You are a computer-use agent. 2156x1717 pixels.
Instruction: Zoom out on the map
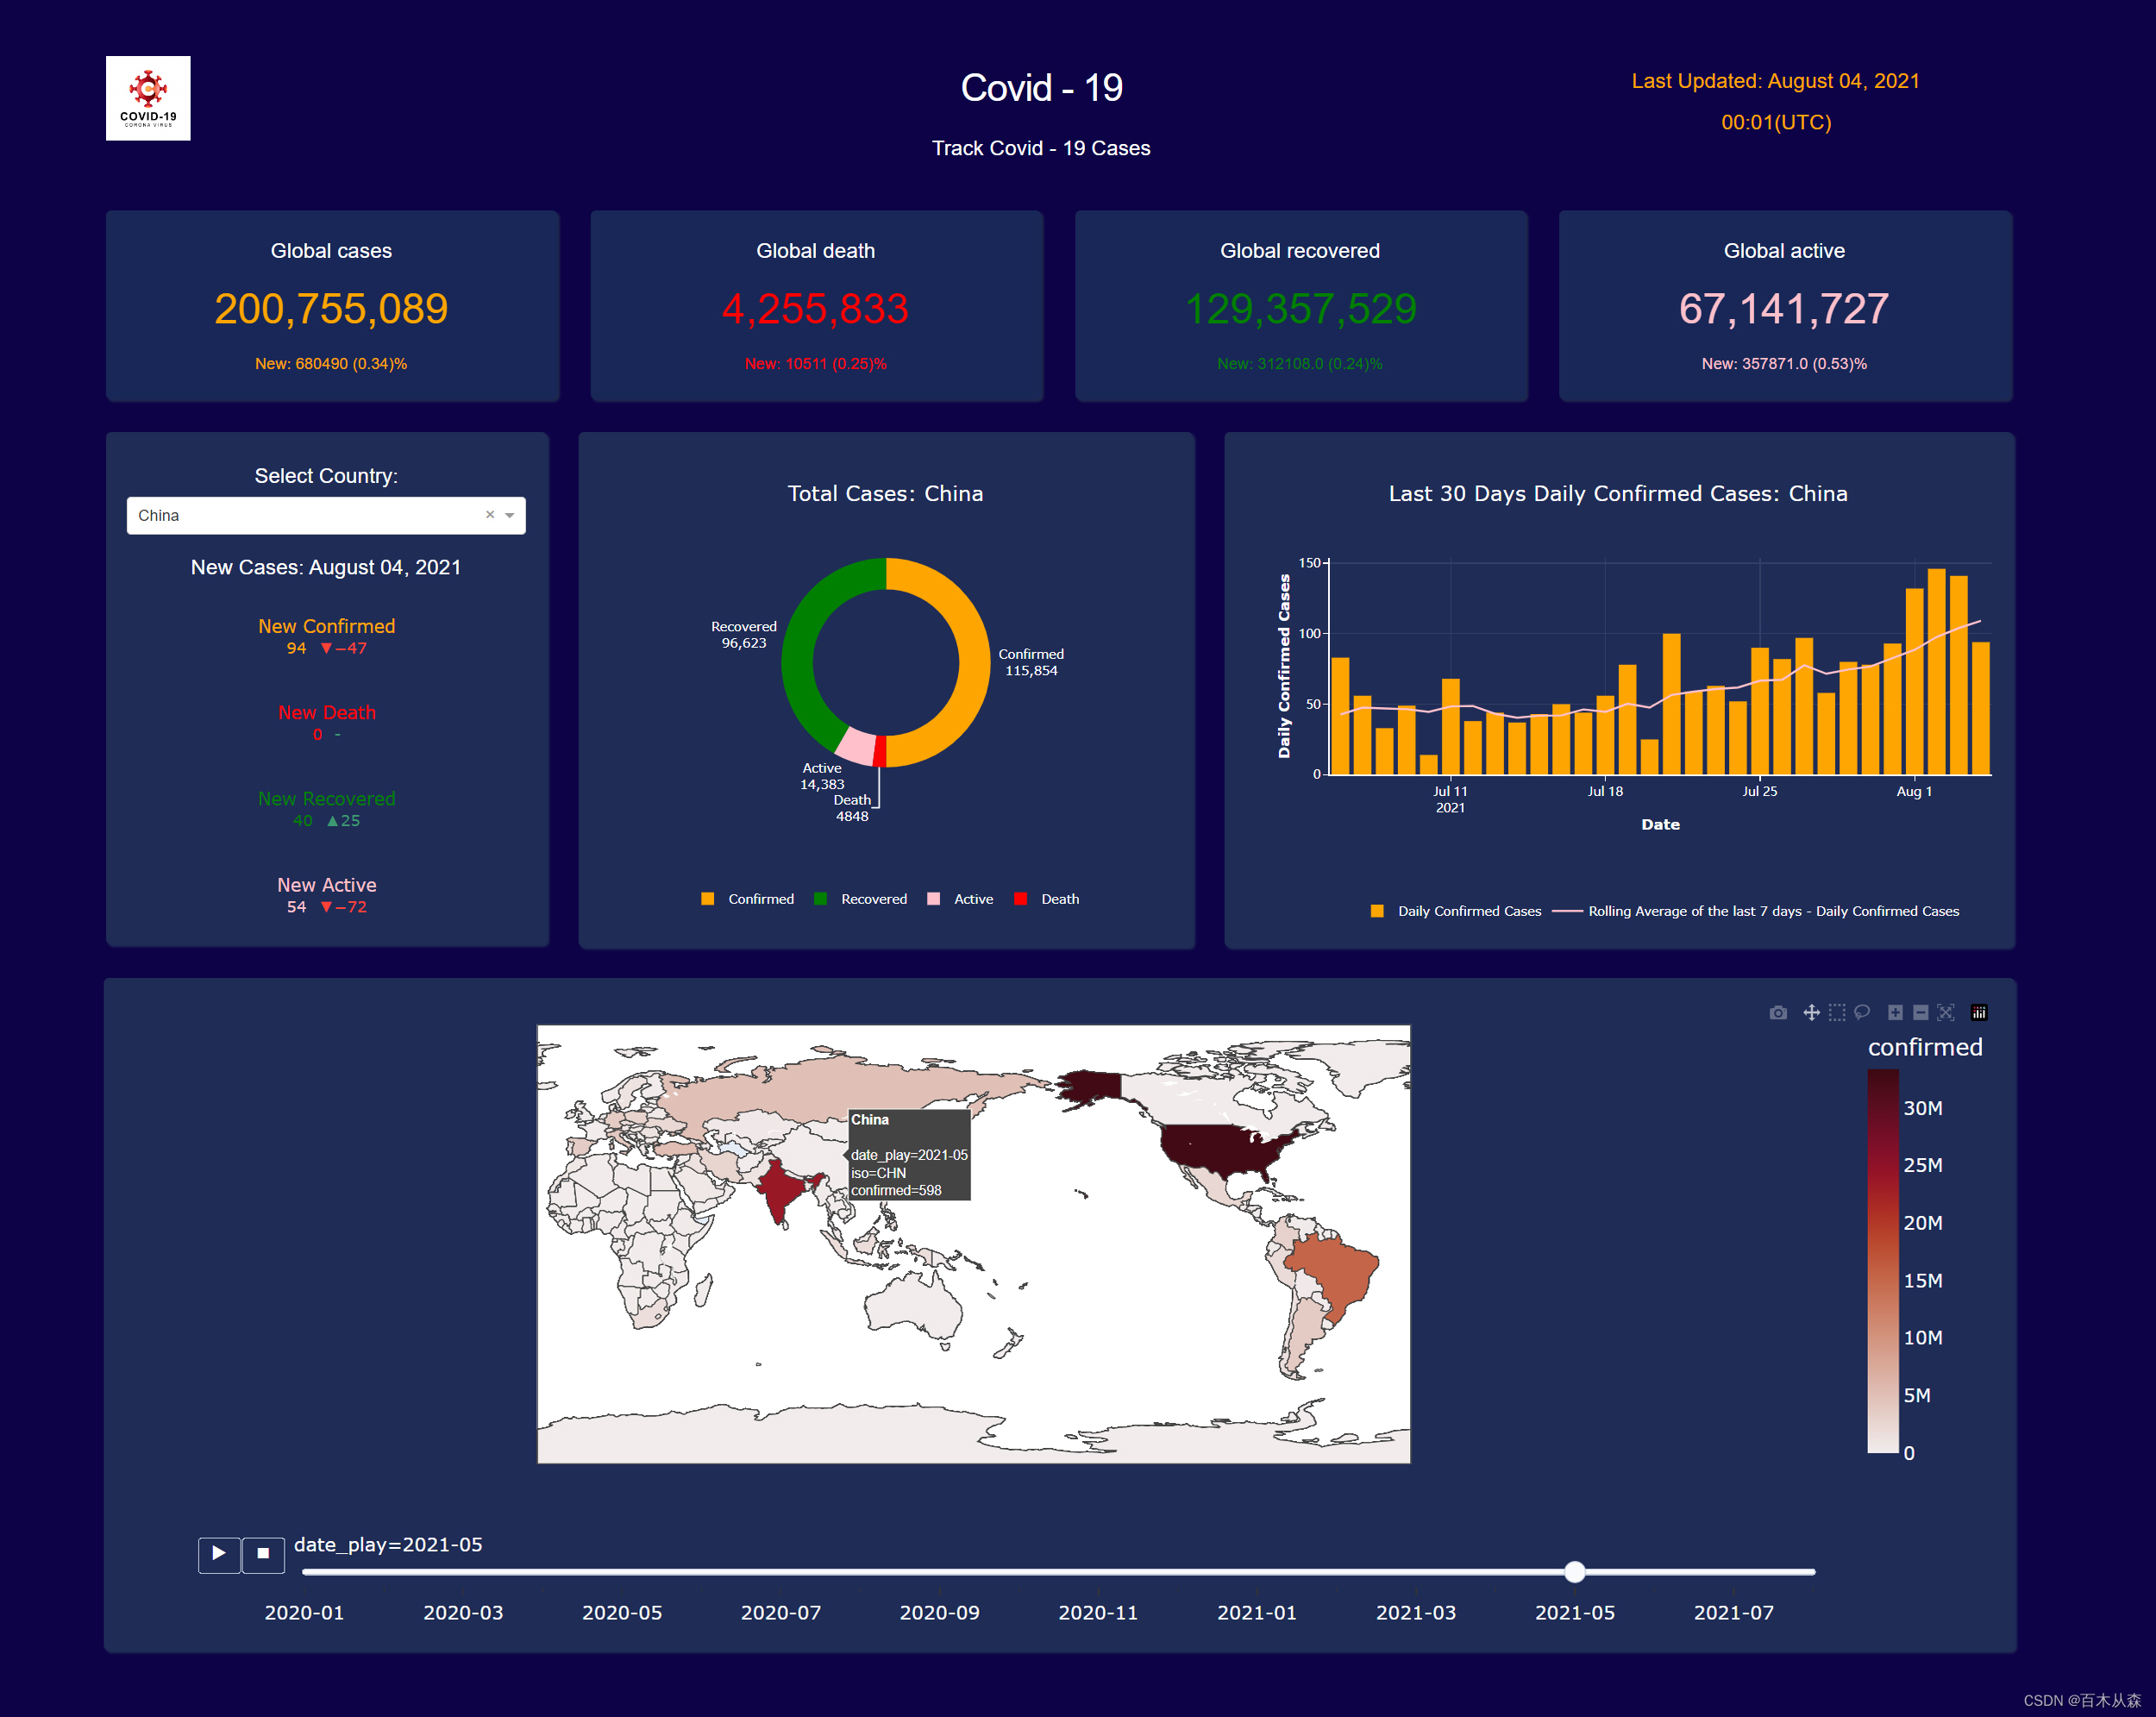pyautogui.click(x=1920, y=1012)
